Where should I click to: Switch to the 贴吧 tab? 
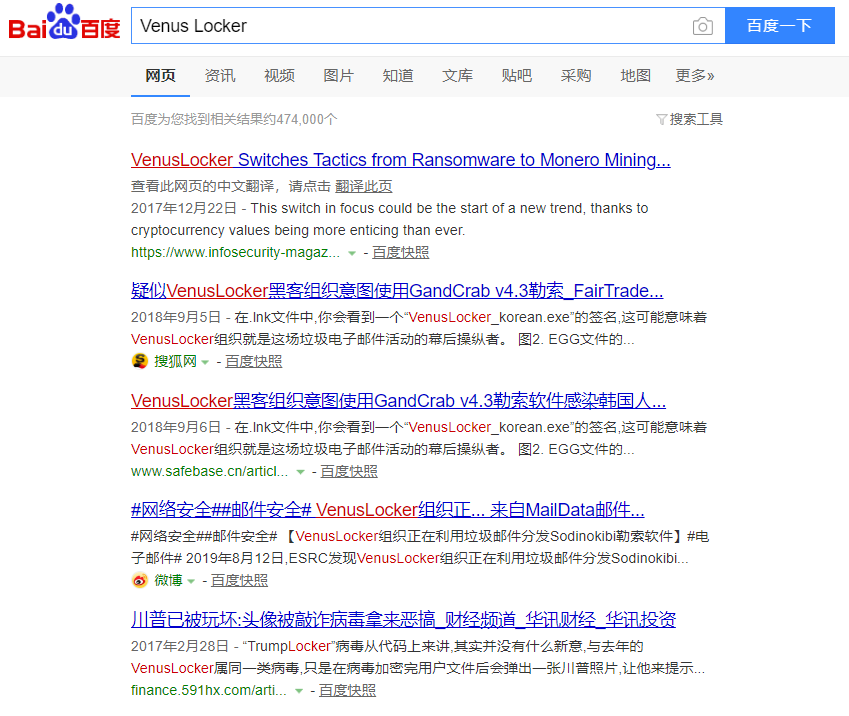point(517,76)
